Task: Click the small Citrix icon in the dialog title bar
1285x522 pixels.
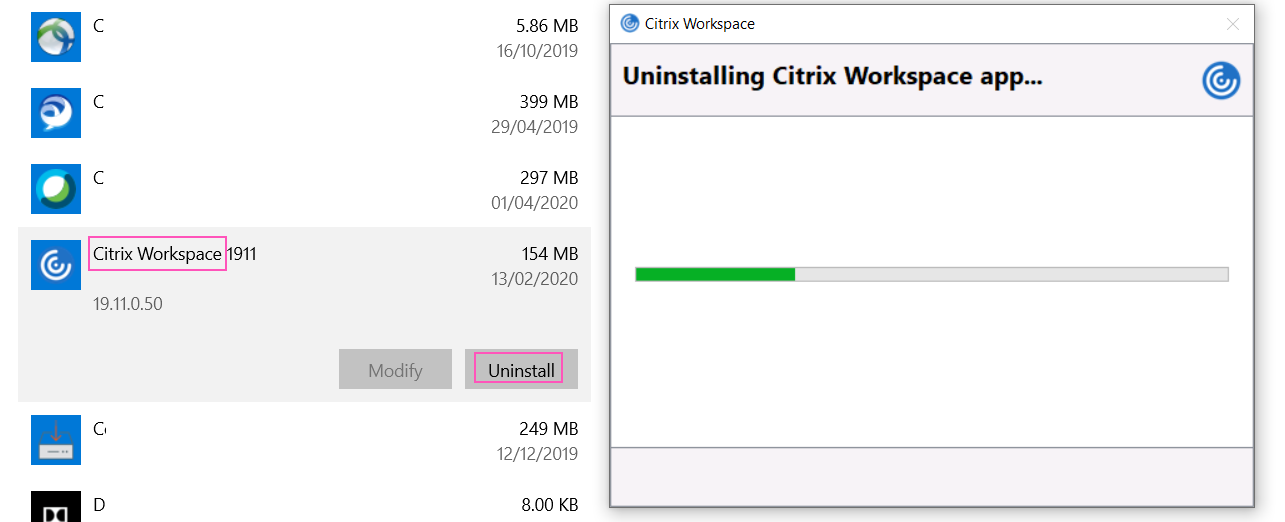Action: [630, 23]
